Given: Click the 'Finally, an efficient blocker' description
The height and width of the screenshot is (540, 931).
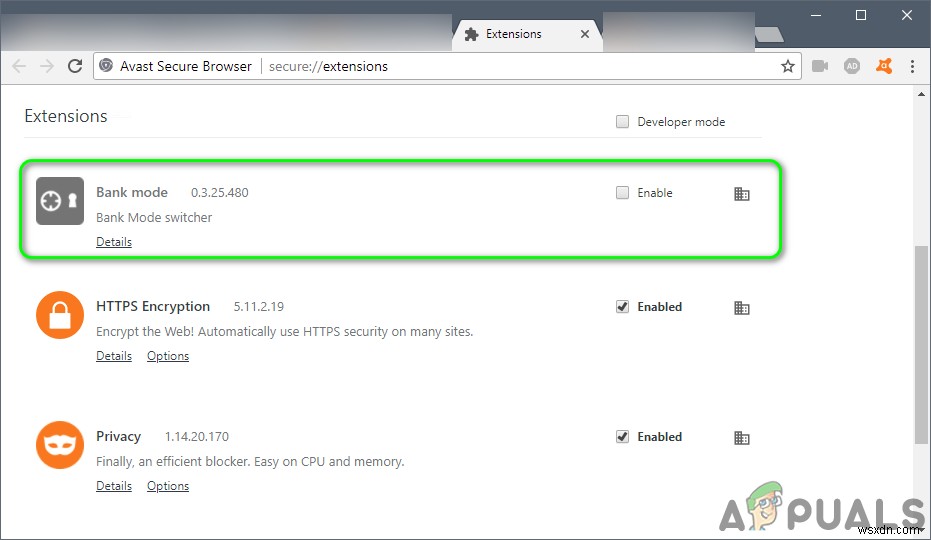Looking at the screenshot, I should coord(250,462).
